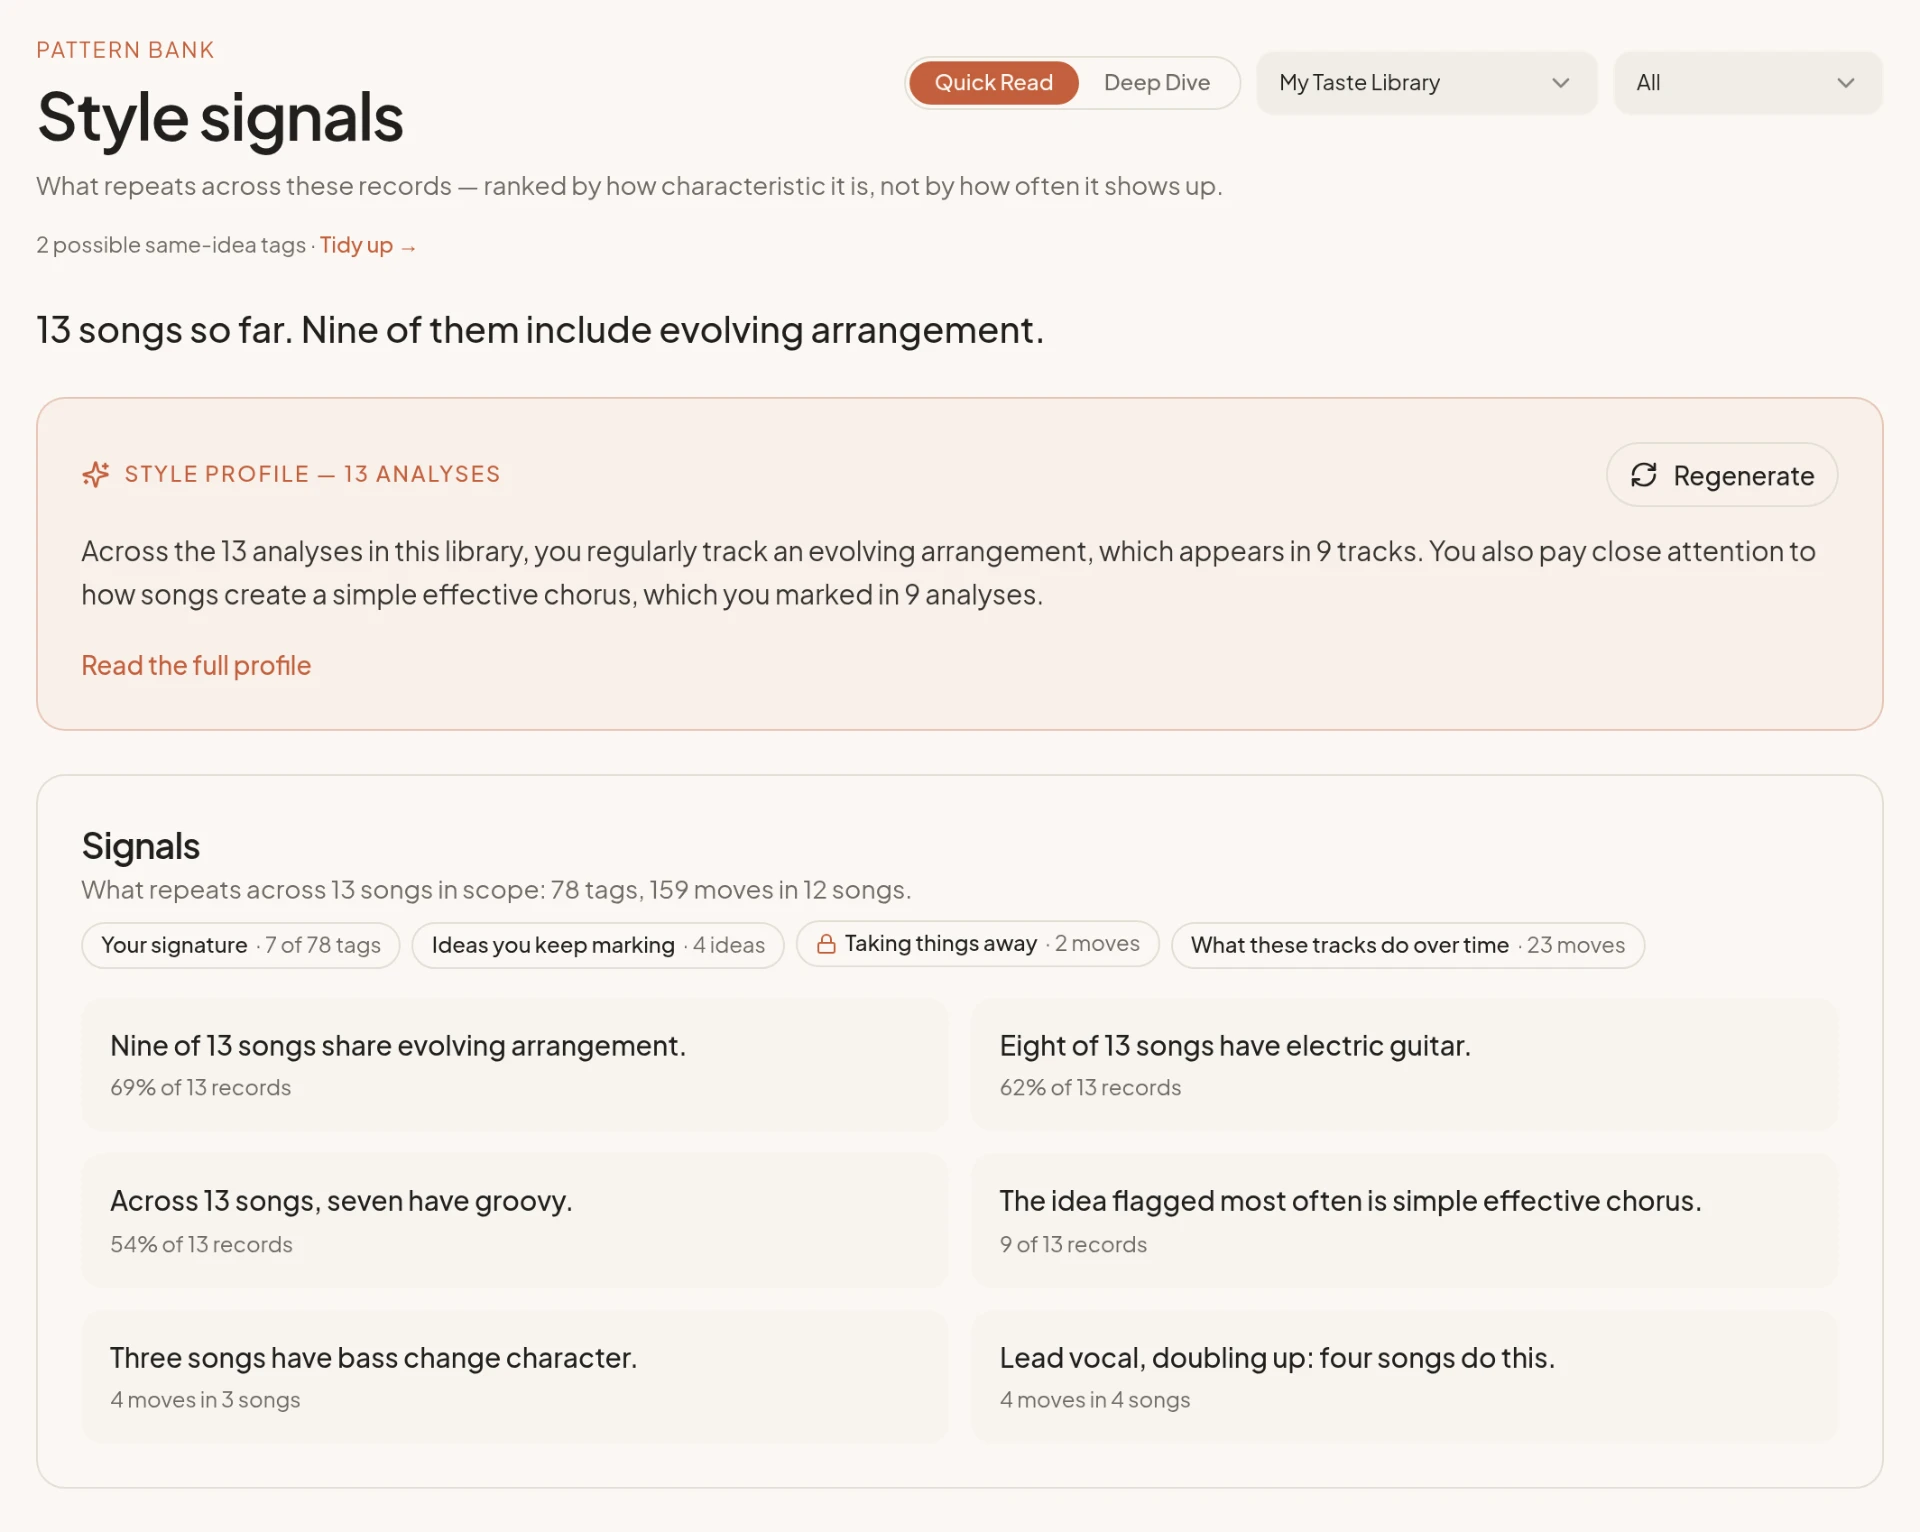Click the chevron on the All dropdown
The width and height of the screenshot is (1920, 1532).
pos(1846,83)
